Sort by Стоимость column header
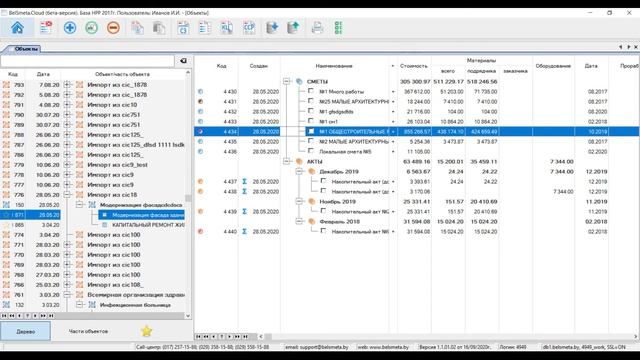640x360 pixels. click(x=414, y=66)
